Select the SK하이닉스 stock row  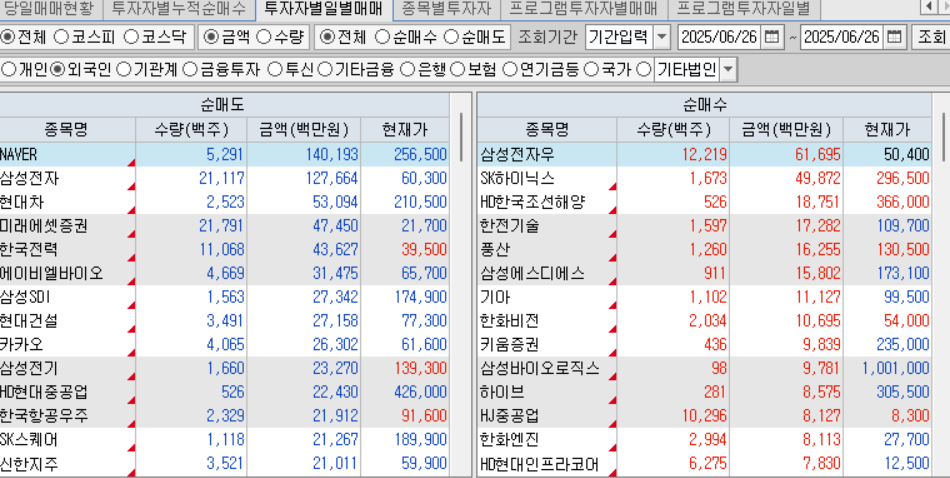click(705, 178)
